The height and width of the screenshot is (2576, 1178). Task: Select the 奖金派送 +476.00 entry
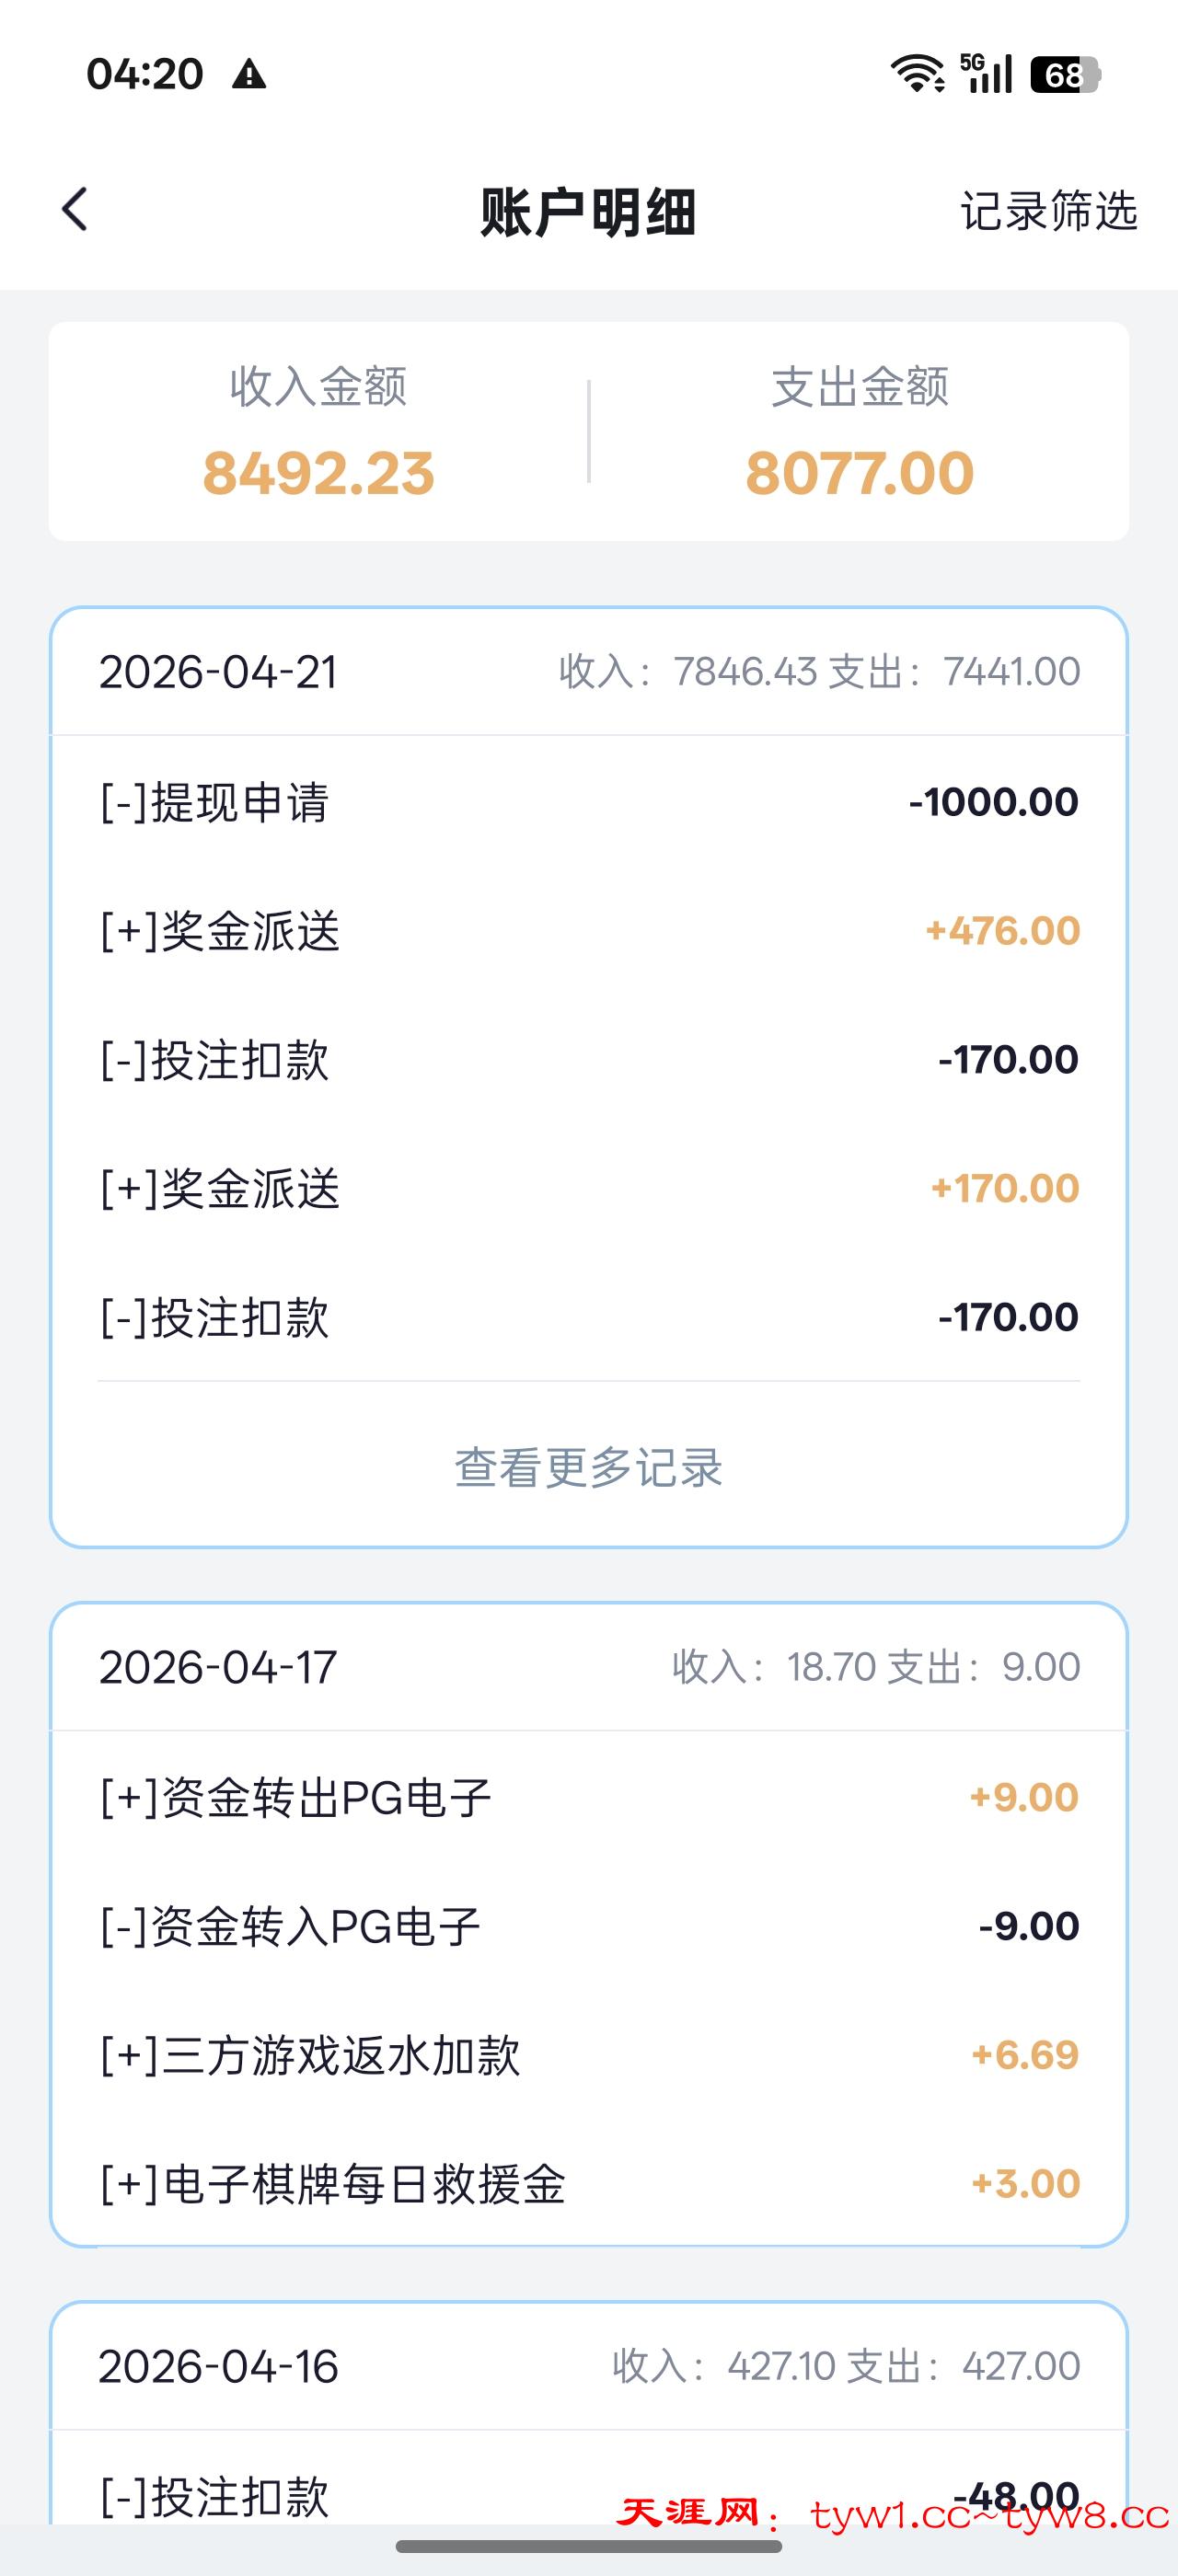pyautogui.click(x=588, y=931)
